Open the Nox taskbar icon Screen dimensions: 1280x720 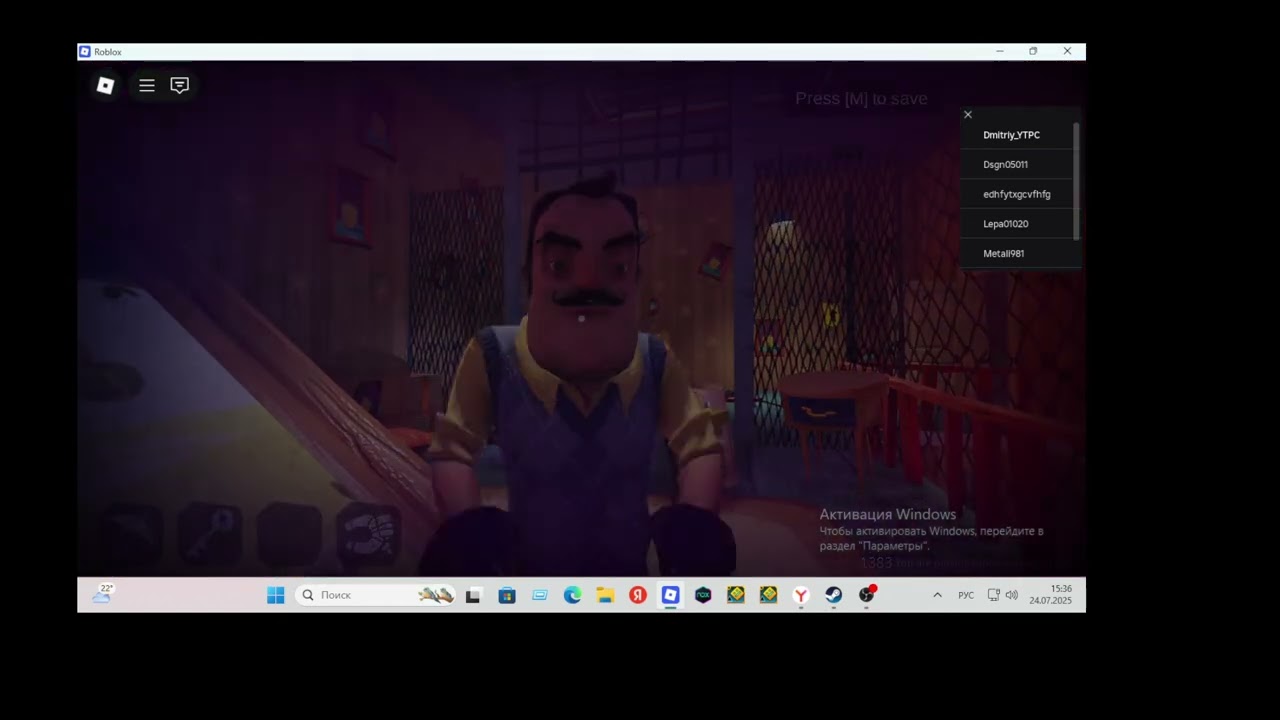coord(703,595)
